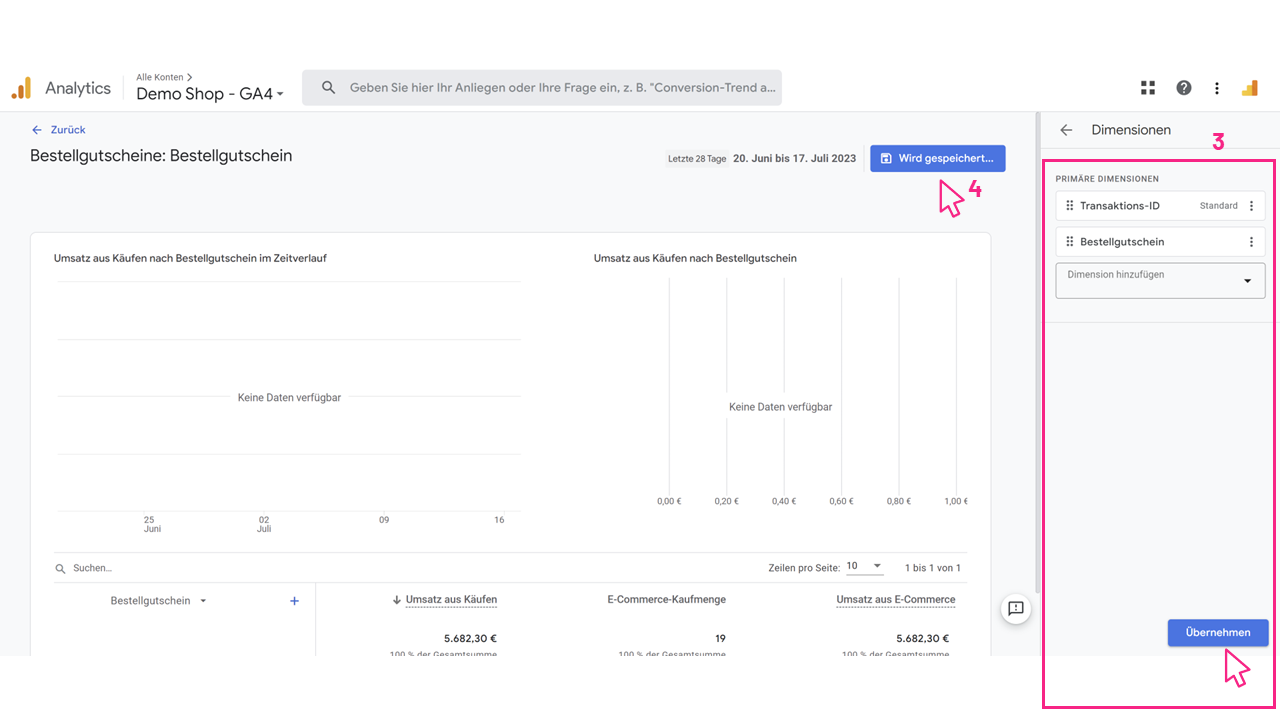Click the table search magnifier icon
The width and height of the screenshot is (1280, 720).
tap(61, 568)
